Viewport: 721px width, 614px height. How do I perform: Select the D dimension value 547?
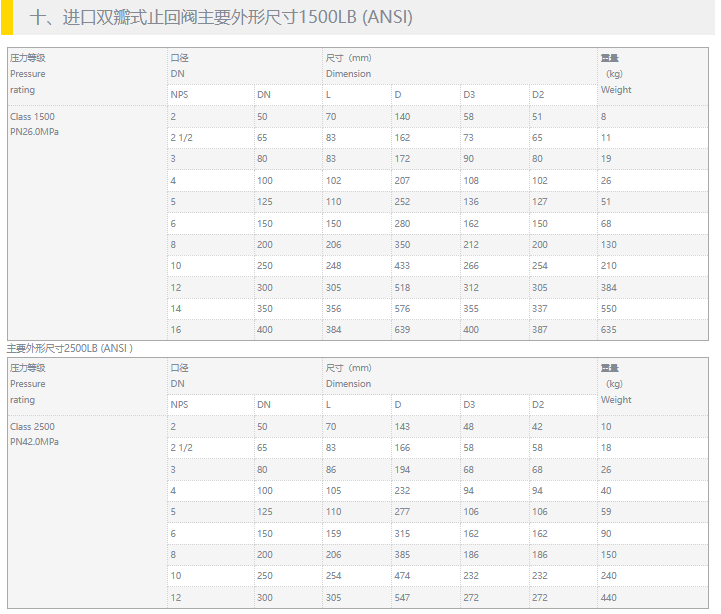tap(402, 598)
